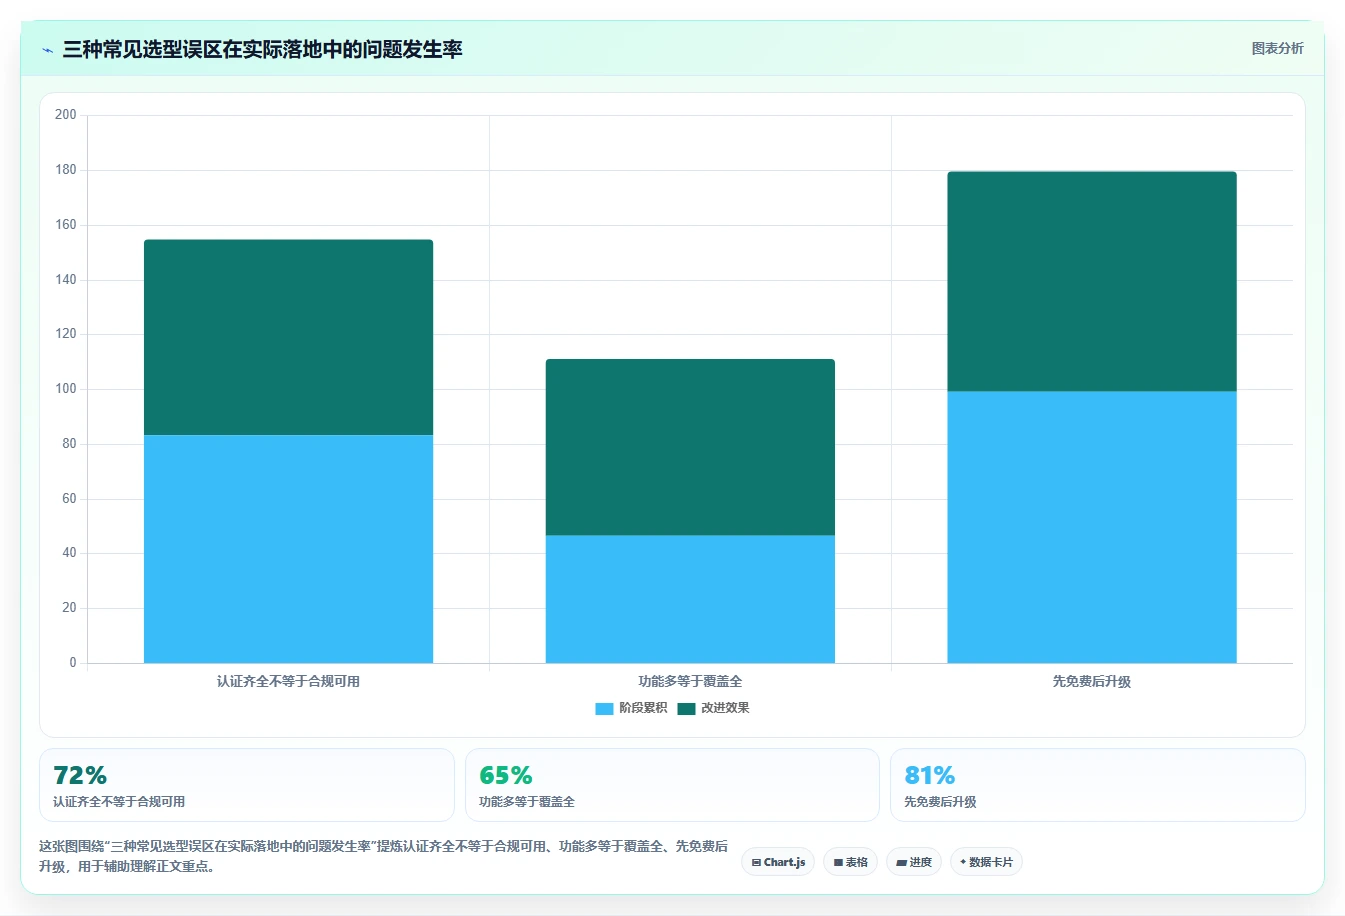Click the 表格 tag
1345x916 pixels.
(850, 862)
